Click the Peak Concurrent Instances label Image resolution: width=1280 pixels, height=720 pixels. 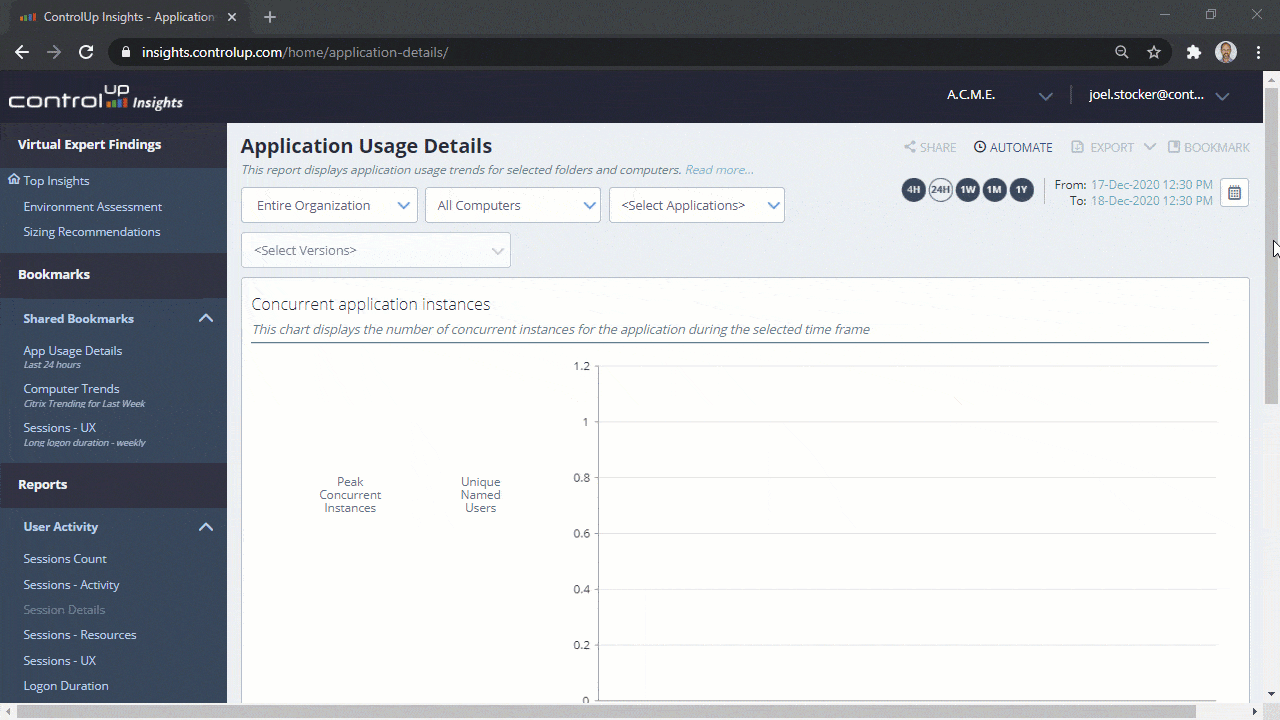click(x=350, y=495)
